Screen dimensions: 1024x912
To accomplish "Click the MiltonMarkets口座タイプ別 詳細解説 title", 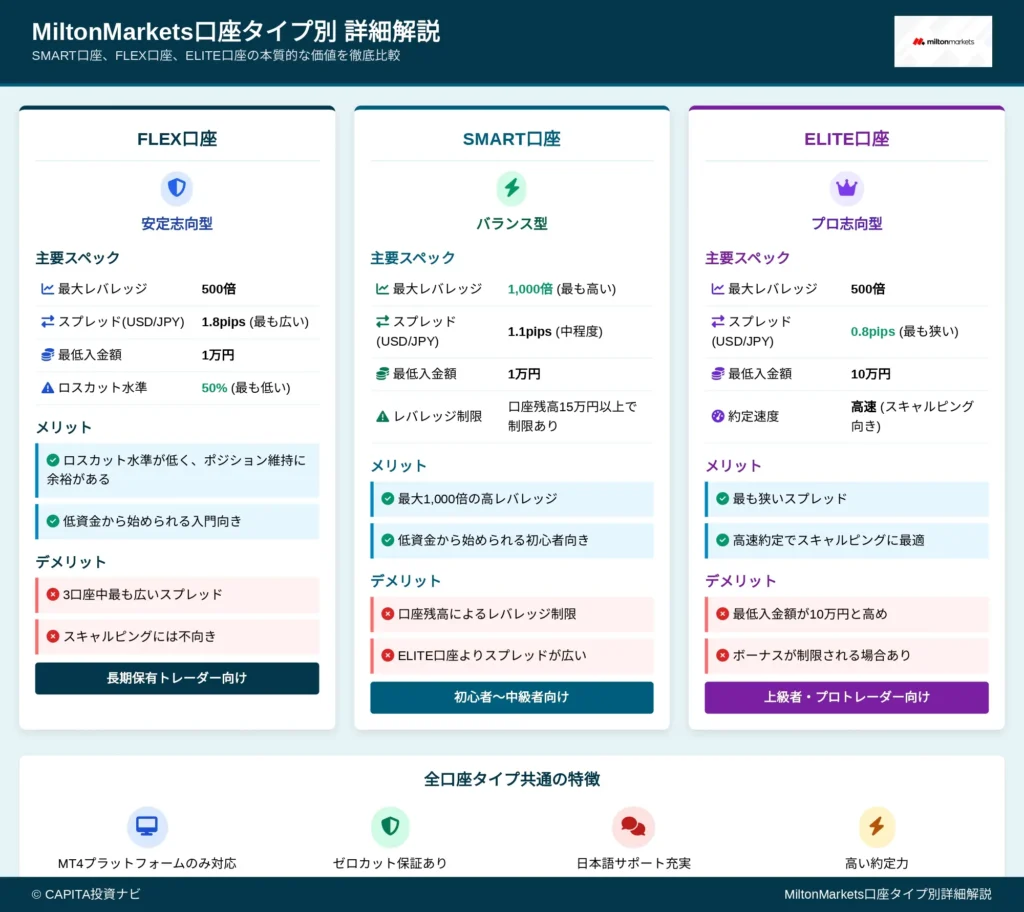I will (x=236, y=31).
